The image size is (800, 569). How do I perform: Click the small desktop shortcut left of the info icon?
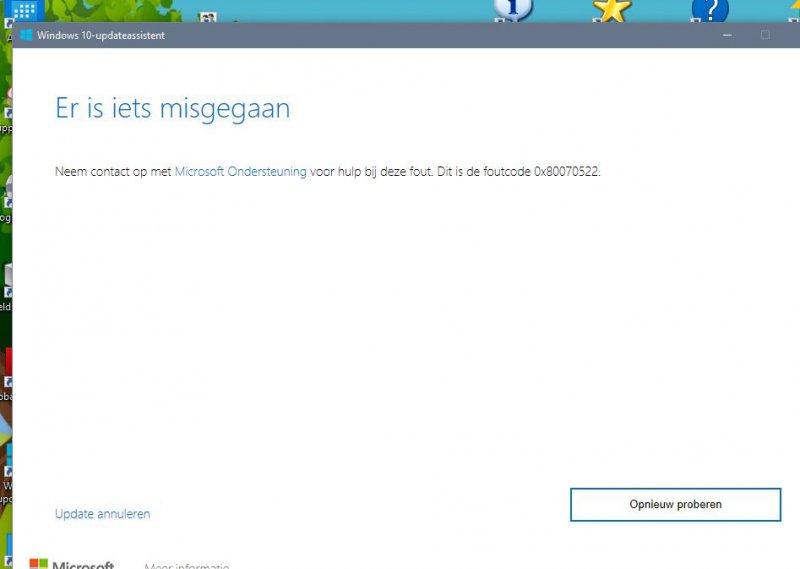click(208, 17)
